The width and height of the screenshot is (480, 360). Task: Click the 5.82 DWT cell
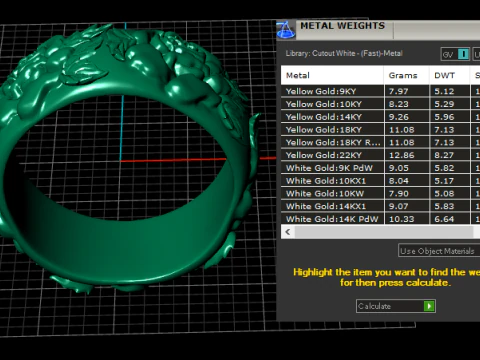point(449,168)
